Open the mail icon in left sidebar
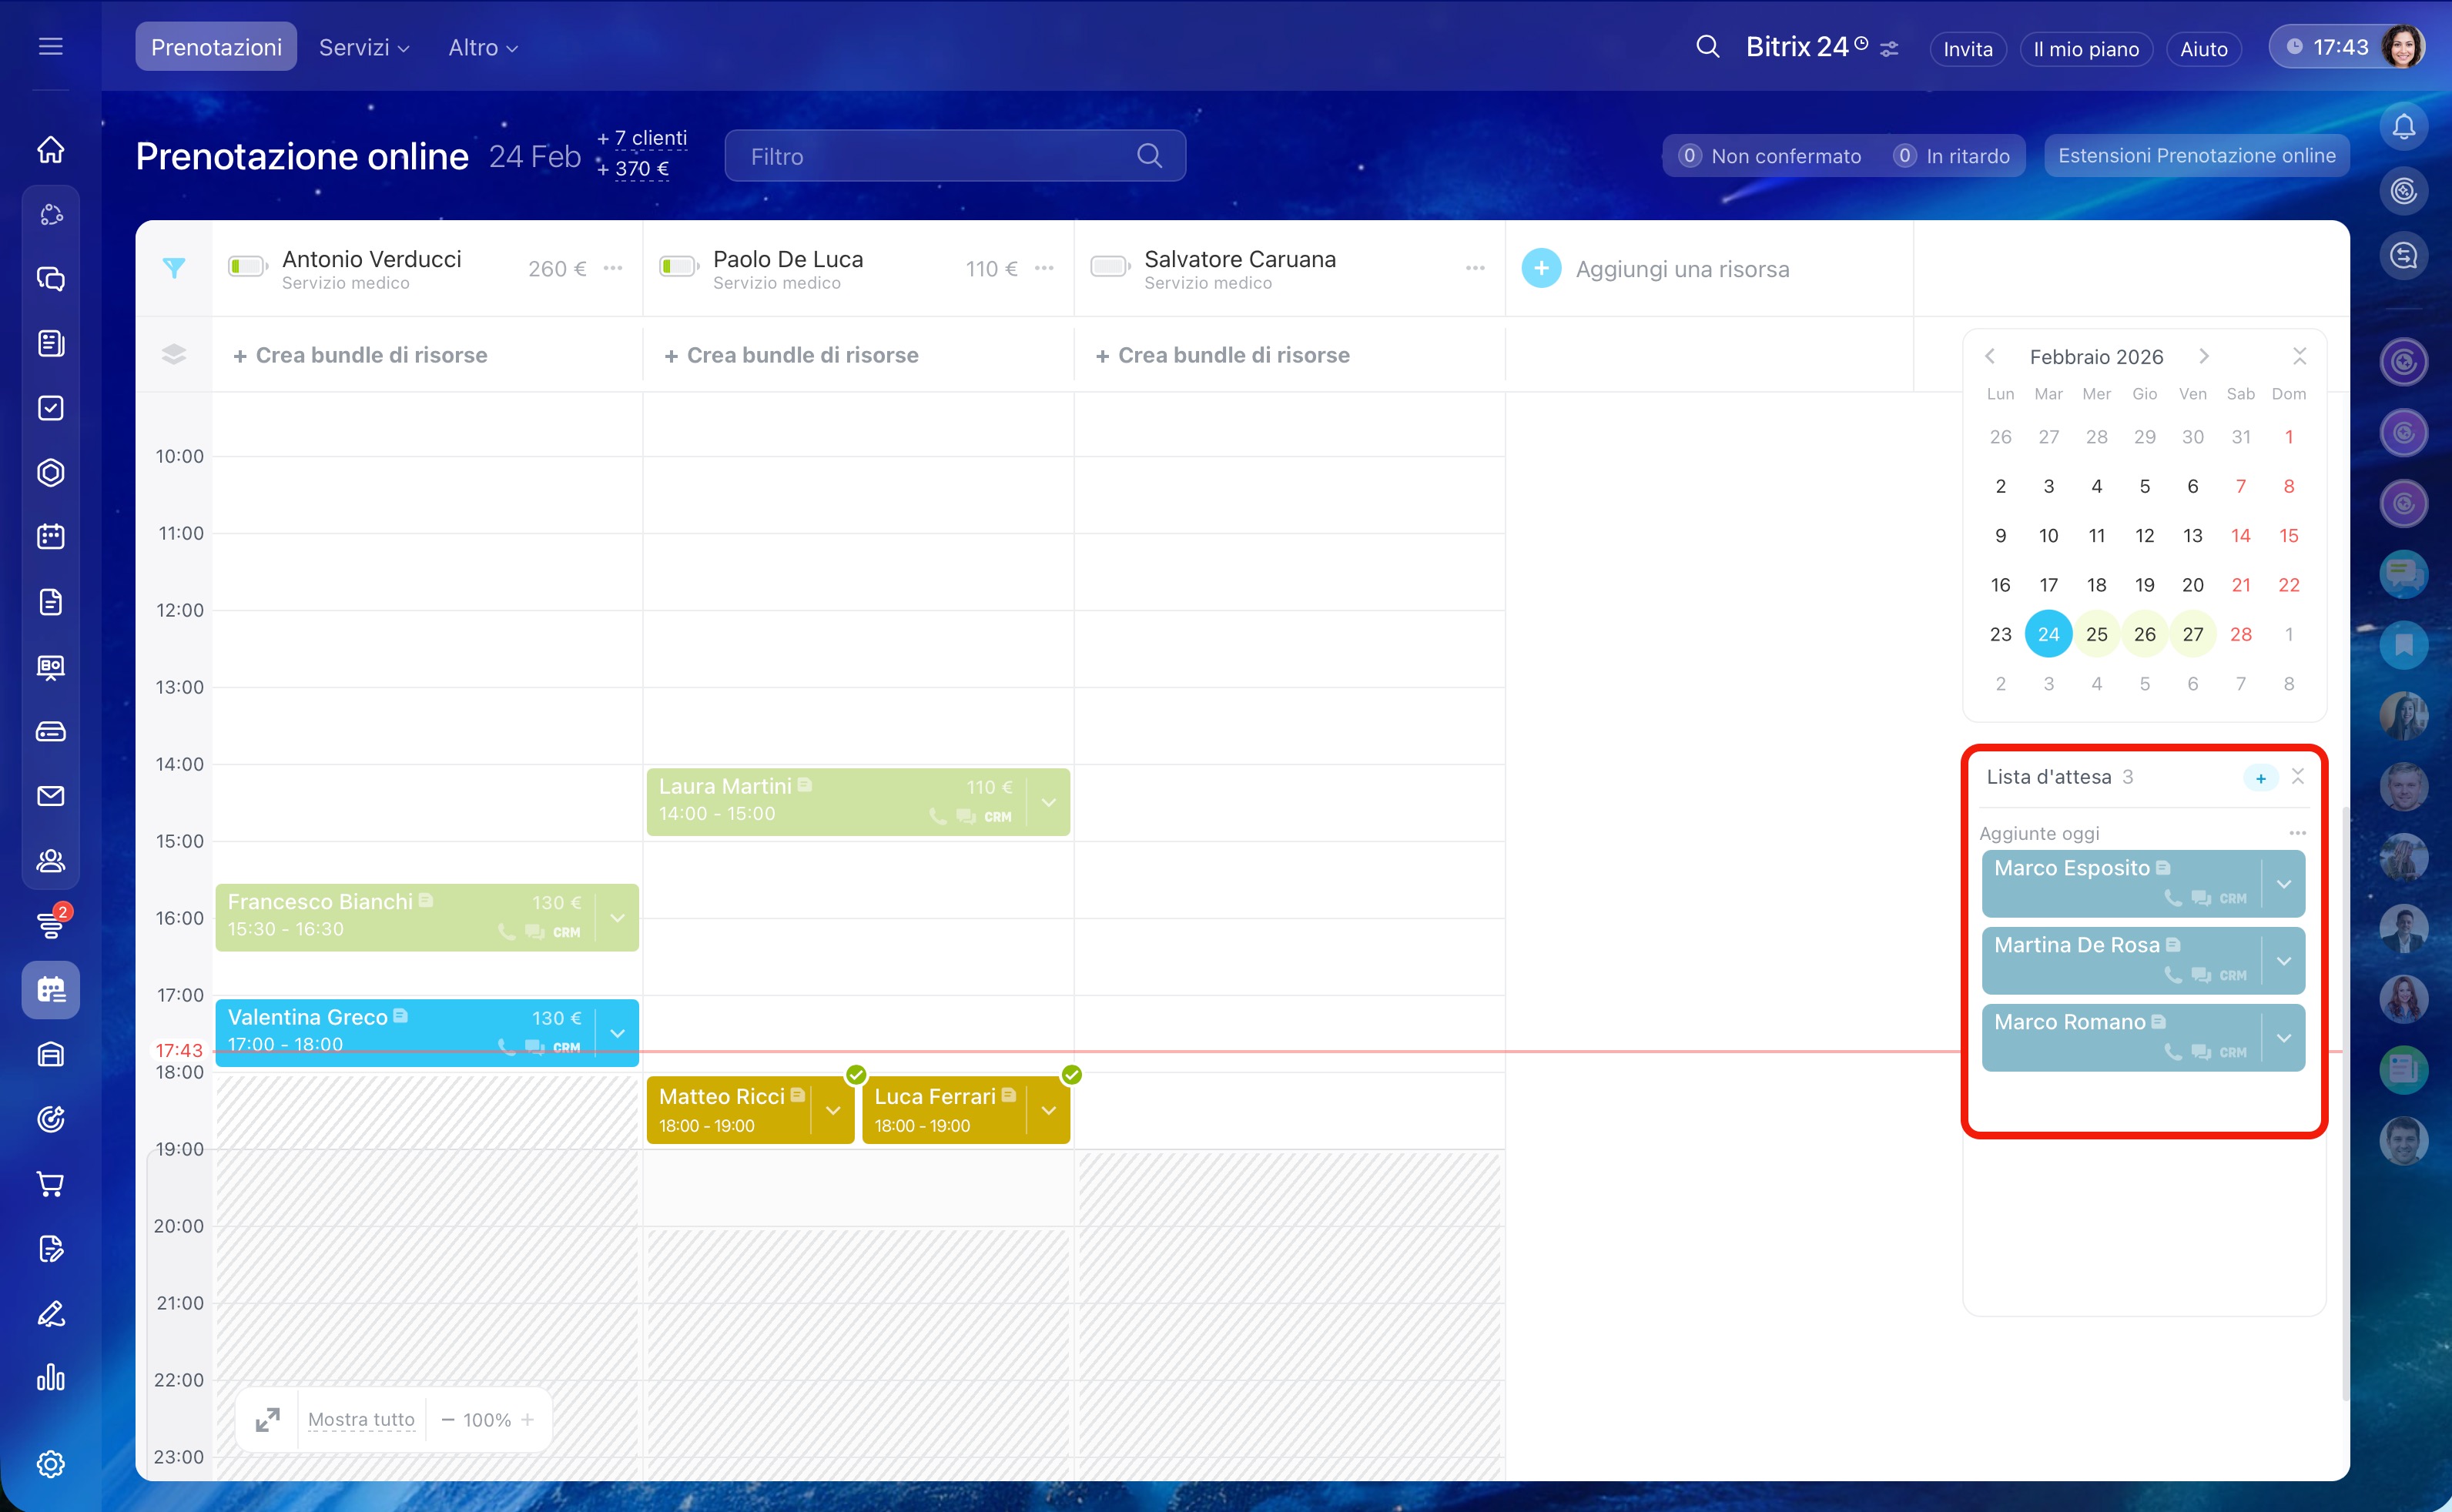 51,796
